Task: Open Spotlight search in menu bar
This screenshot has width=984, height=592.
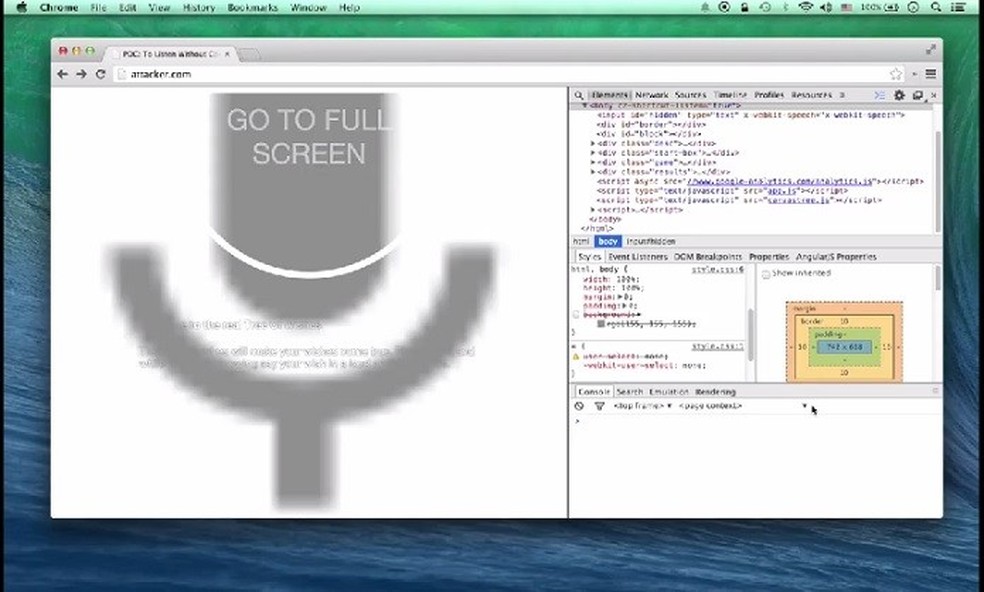Action: (x=936, y=8)
